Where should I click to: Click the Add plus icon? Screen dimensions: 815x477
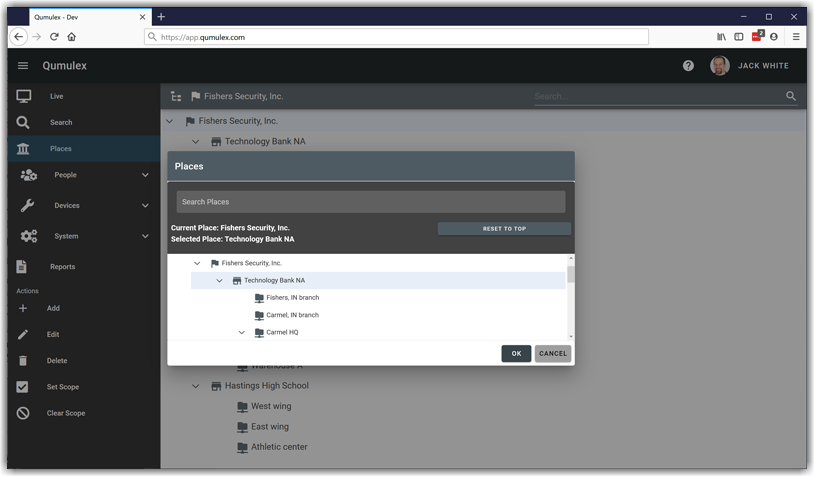coord(23,308)
